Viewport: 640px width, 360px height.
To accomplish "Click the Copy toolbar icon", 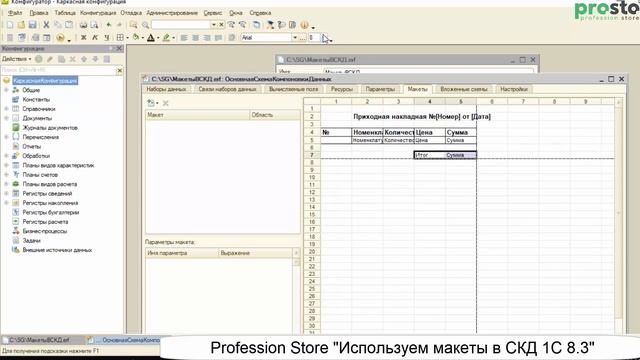I will (58, 25).
